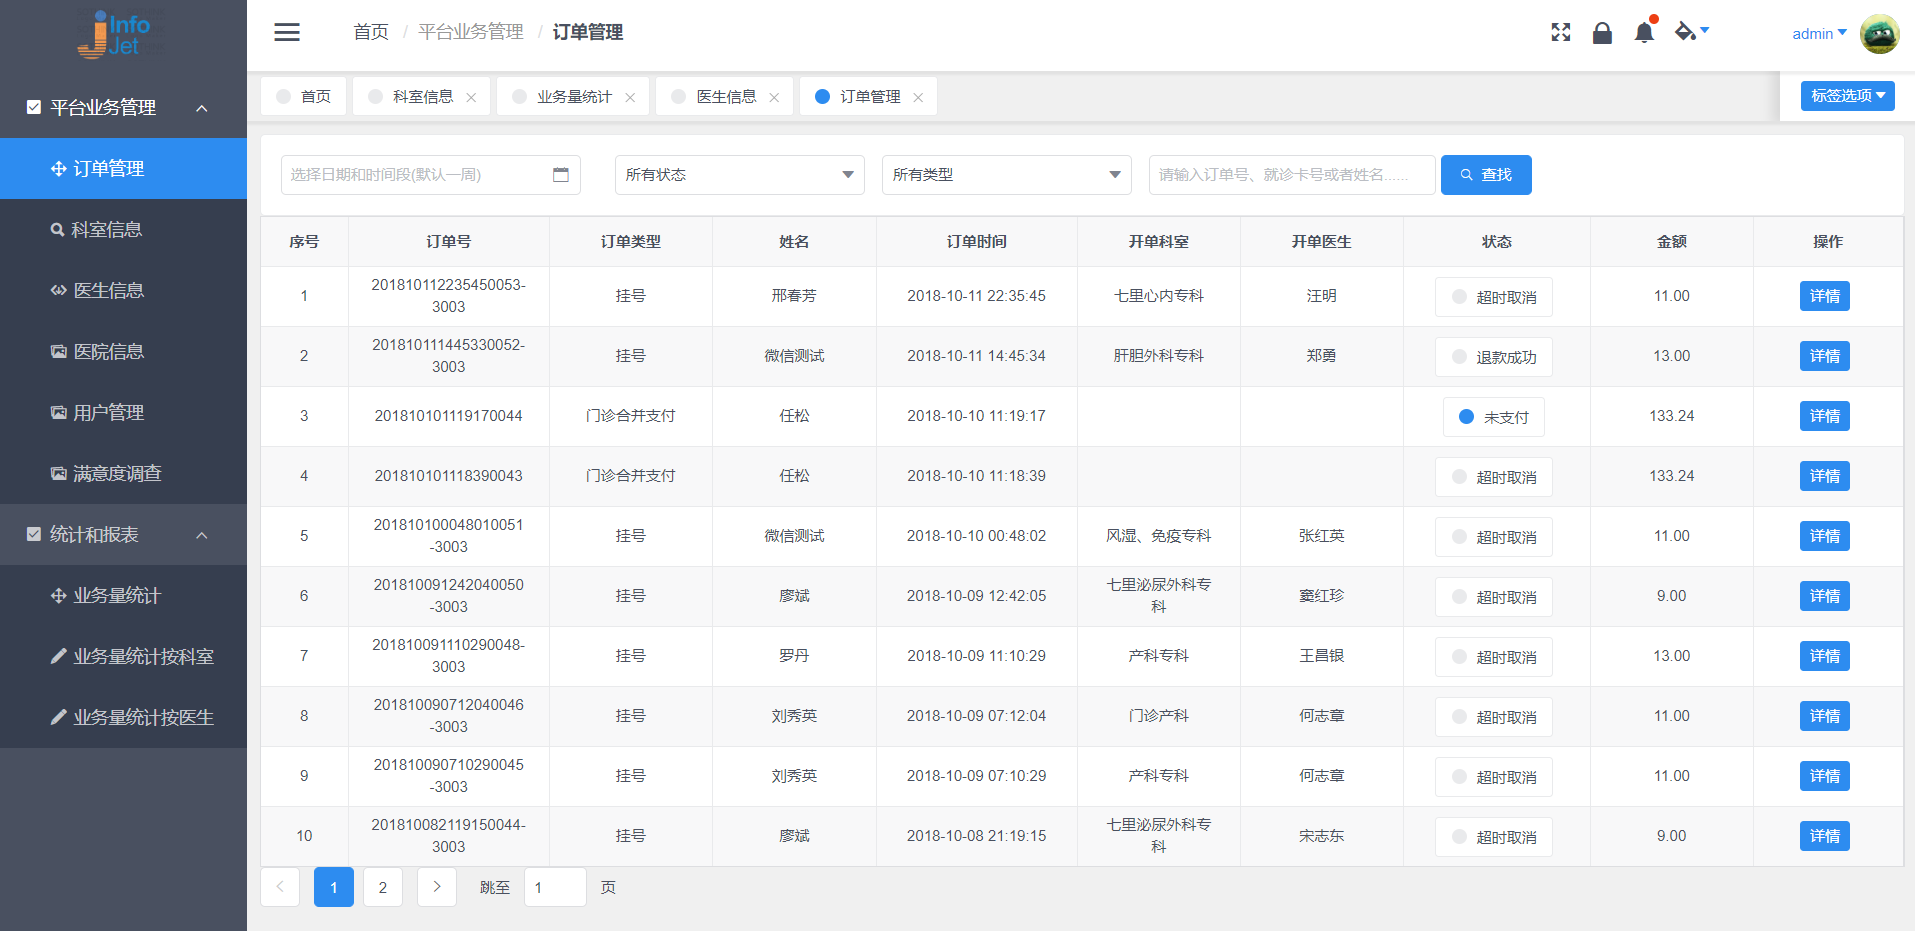Click the lock screen icon
Image resolution: width=1915 pixels, height=931 pixels.
click(1602, 33)
